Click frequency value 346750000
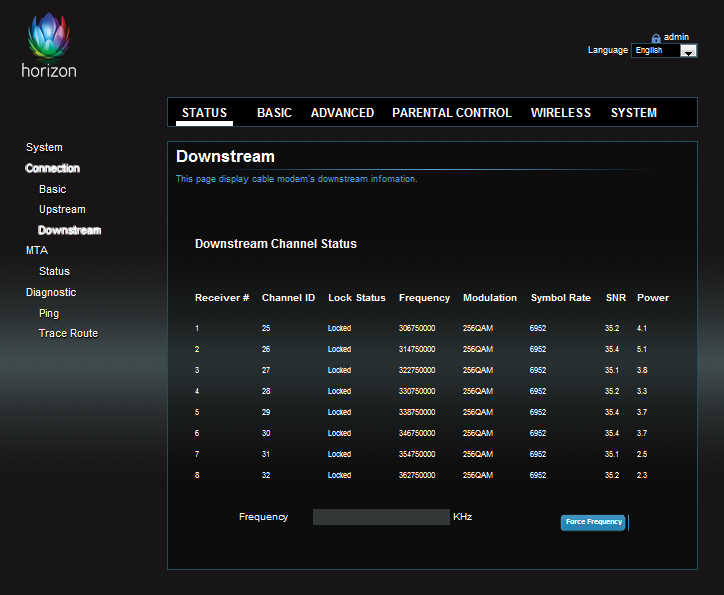 pyautogui.click(x=416, y=433)
